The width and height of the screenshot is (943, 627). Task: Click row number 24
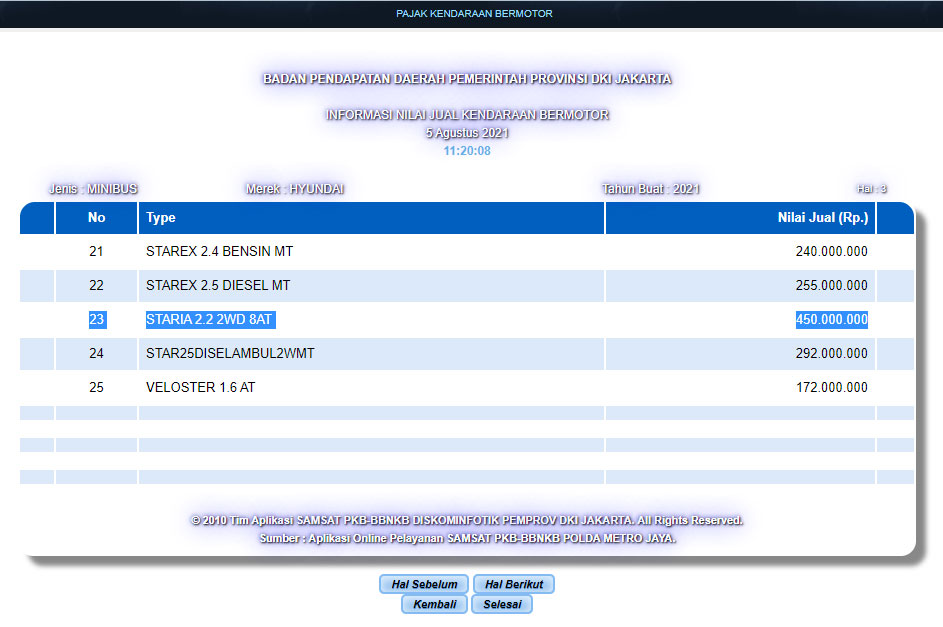tap(96, 353)
